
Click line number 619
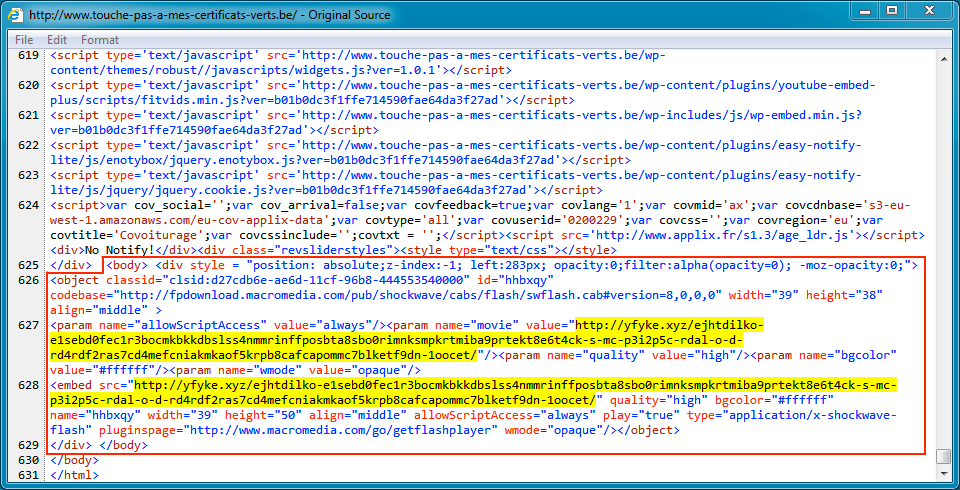tap(29, 56)
